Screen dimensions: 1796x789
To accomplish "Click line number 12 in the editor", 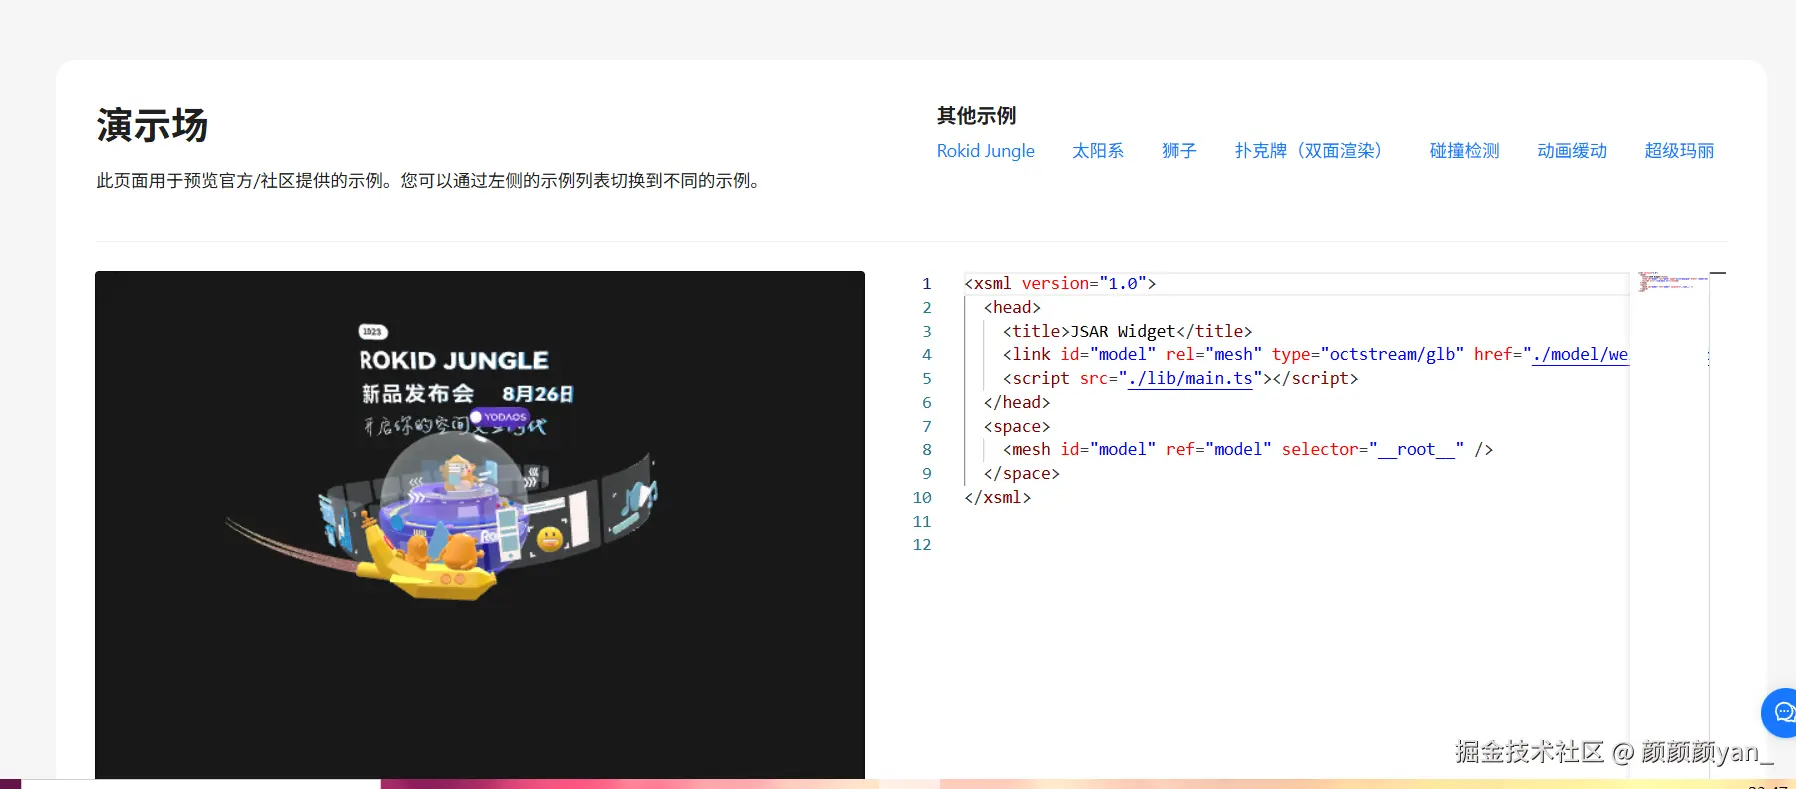I will tap(922, 545).
